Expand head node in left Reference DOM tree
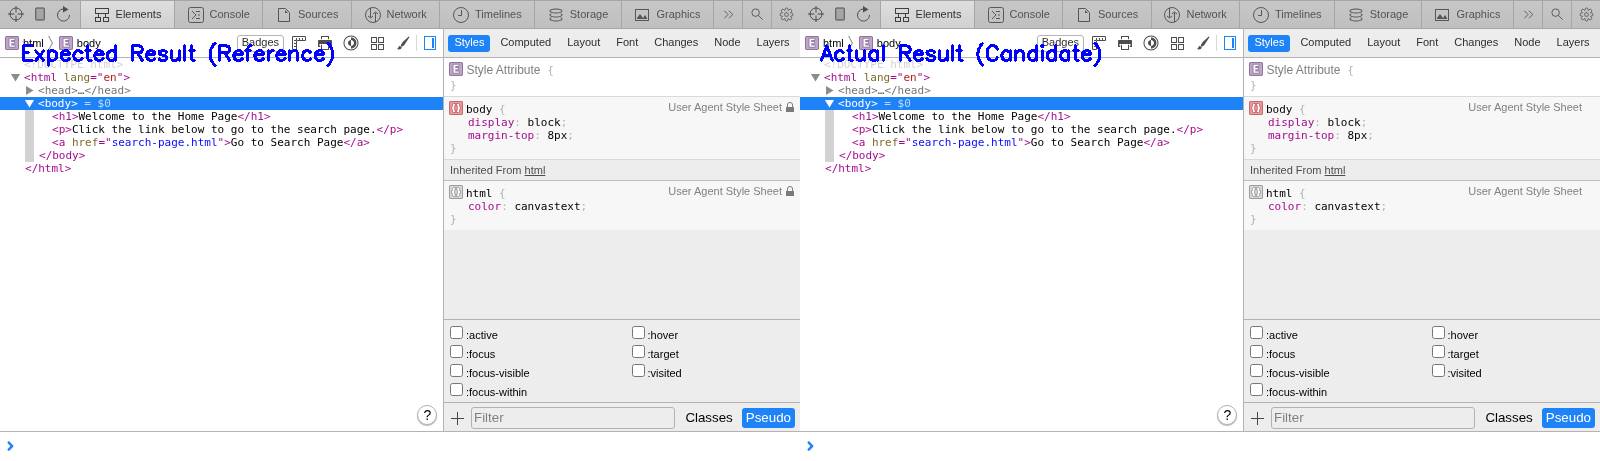 (x=30, y=90)
